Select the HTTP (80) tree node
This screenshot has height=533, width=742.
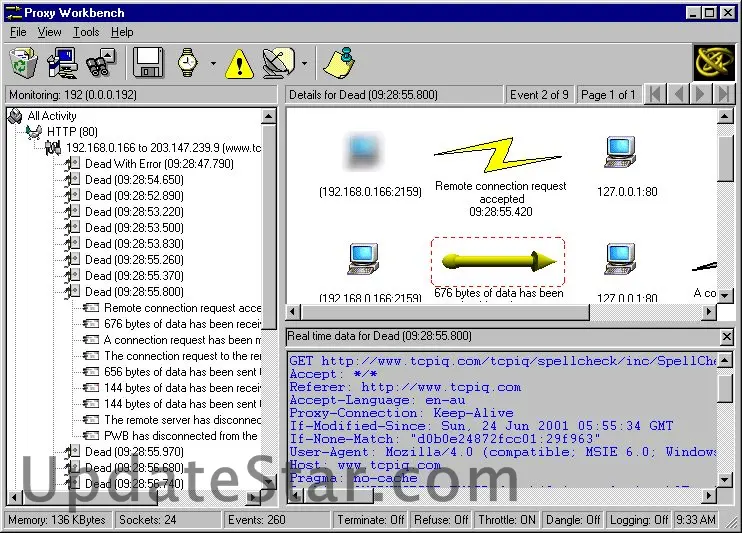click(x=72, y=132)
